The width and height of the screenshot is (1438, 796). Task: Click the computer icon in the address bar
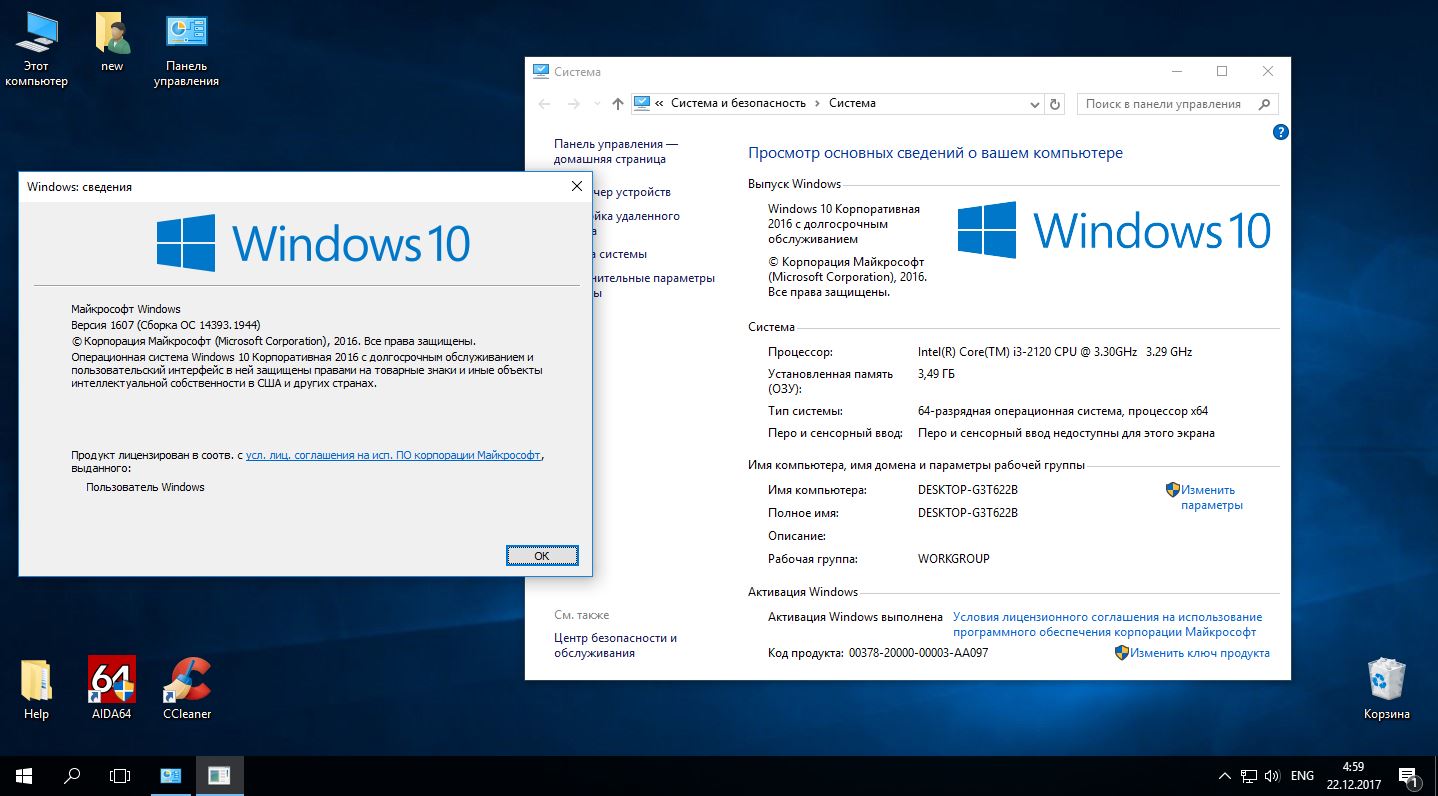[x=642, y=103]
